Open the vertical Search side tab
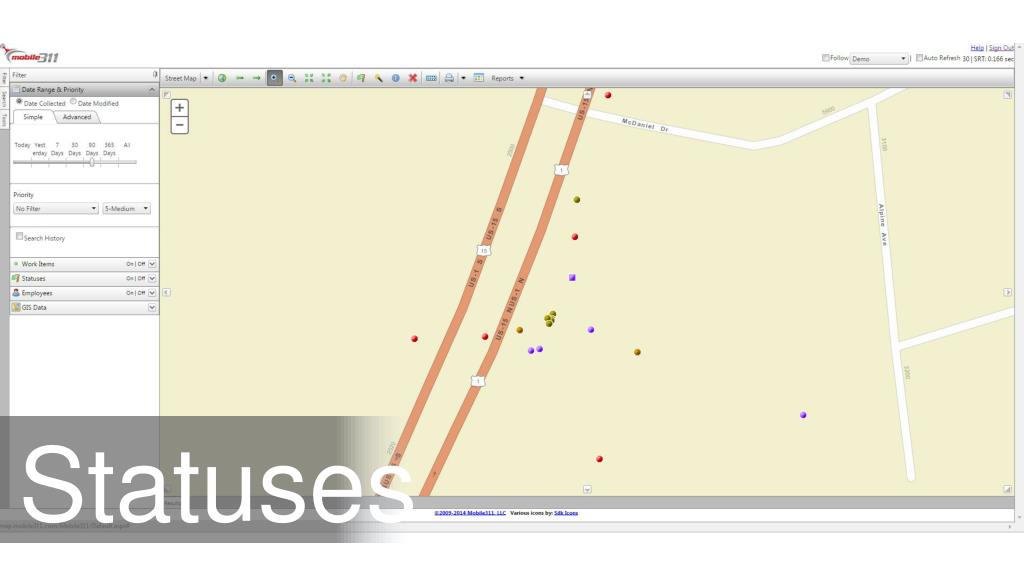 4,99
